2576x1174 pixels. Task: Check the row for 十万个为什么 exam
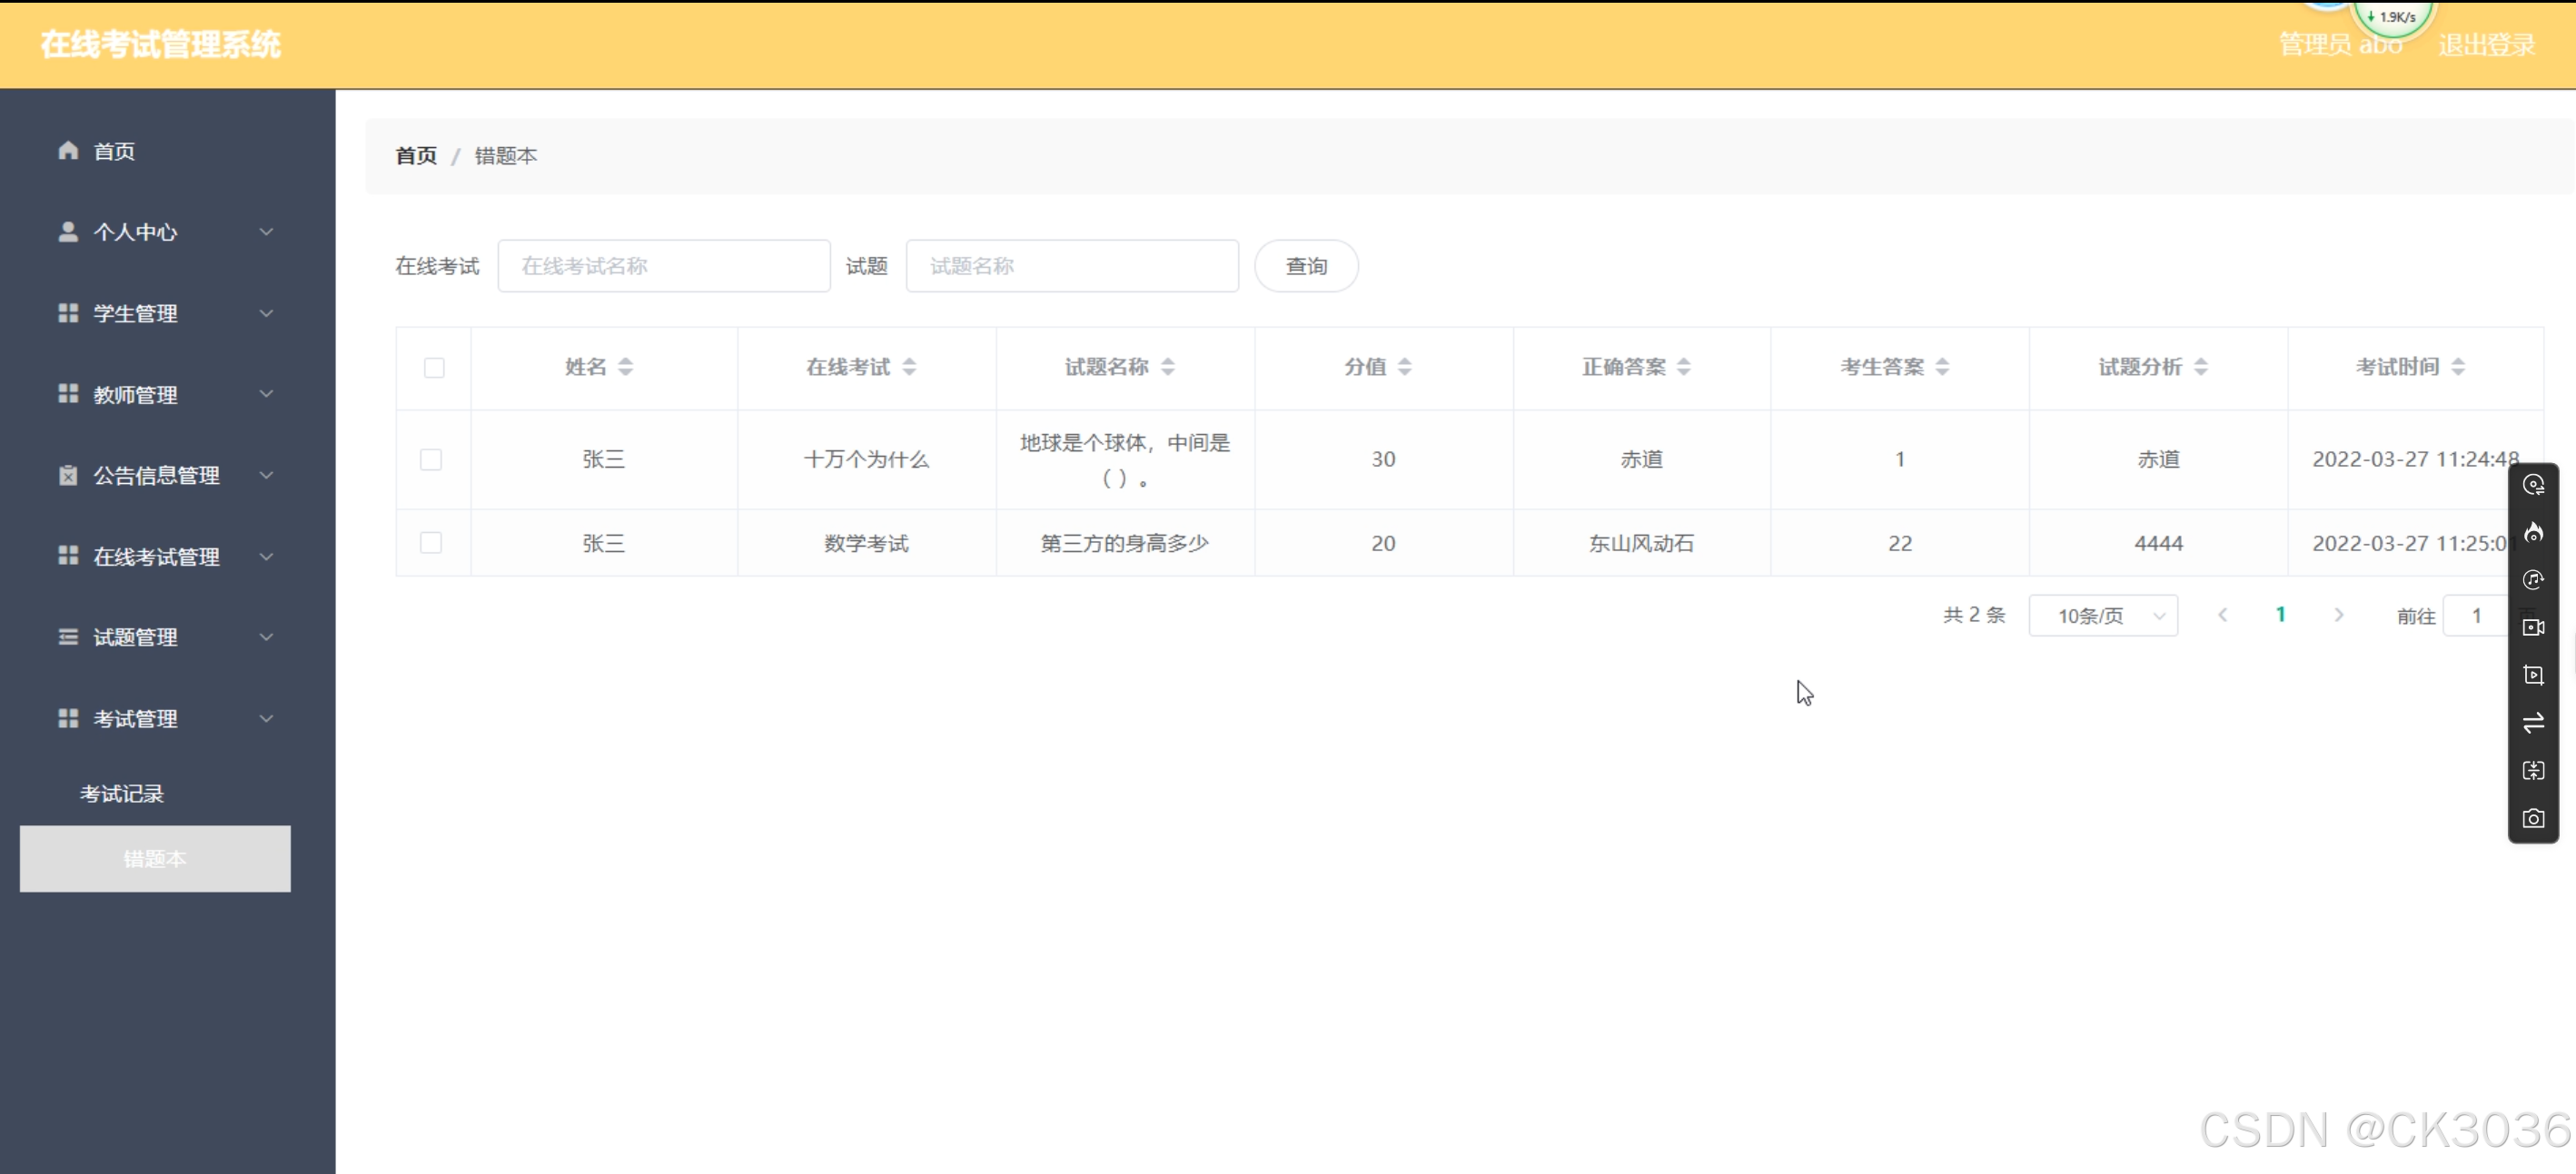click(x=431, y=459)
